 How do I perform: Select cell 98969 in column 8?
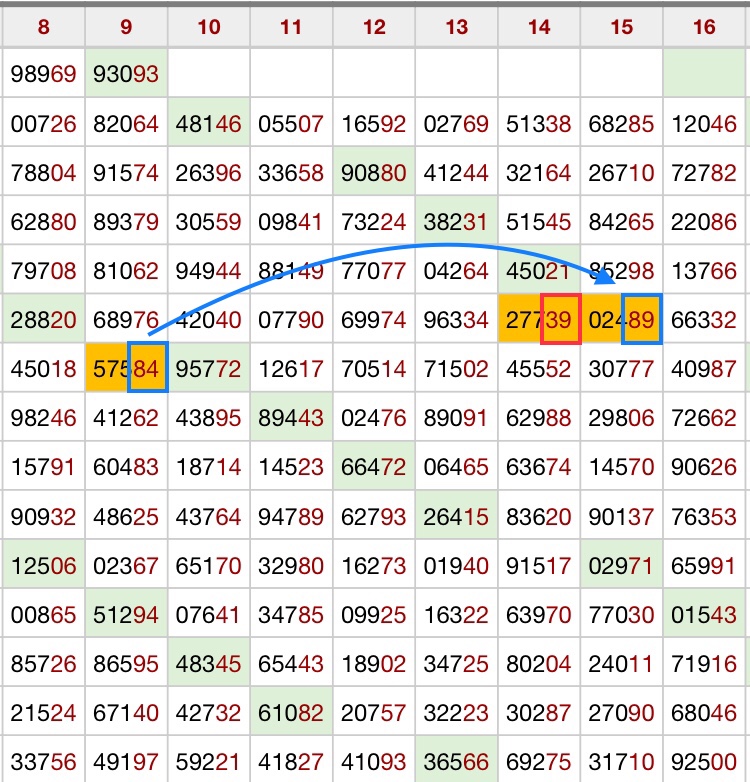pyautogui.click(x=43, y=74)
